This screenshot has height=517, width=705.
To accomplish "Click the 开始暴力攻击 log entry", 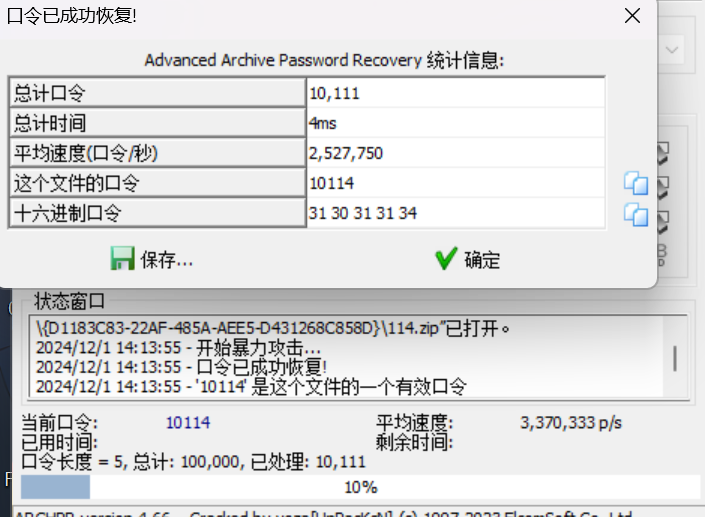I will coord(178,348).
